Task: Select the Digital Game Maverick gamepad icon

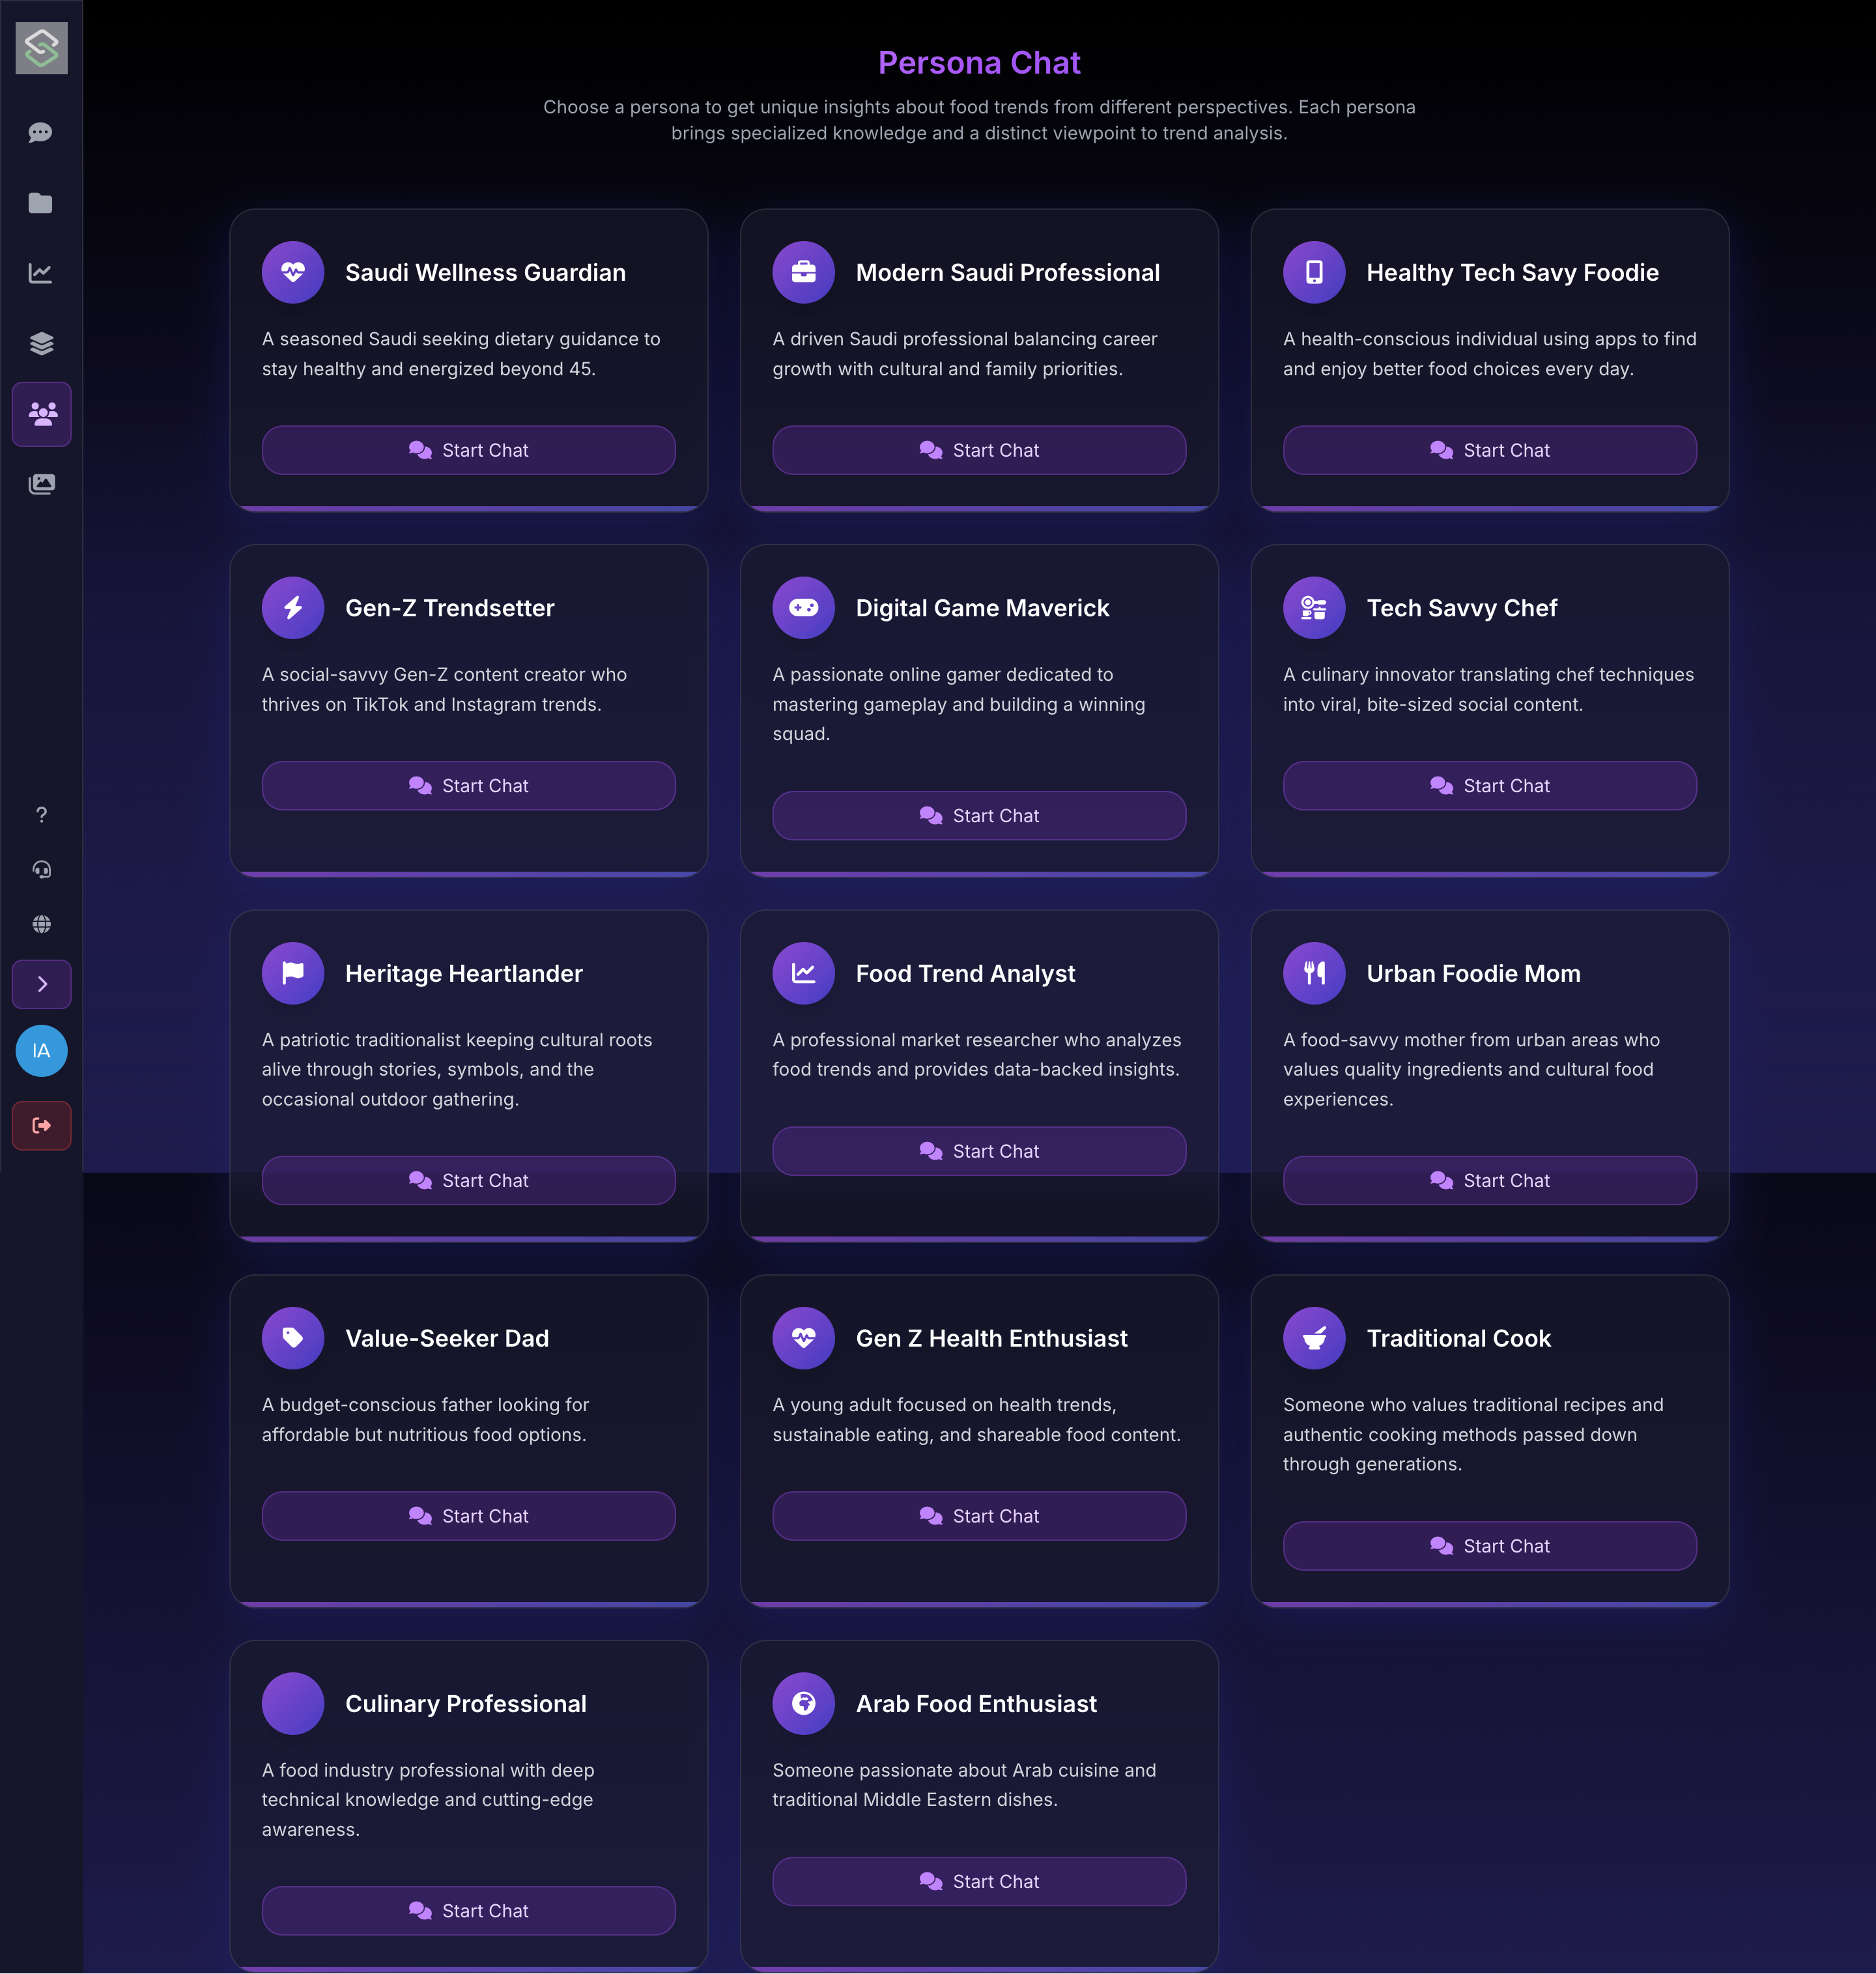Action: pyautogui.click(x=803, y=607)
